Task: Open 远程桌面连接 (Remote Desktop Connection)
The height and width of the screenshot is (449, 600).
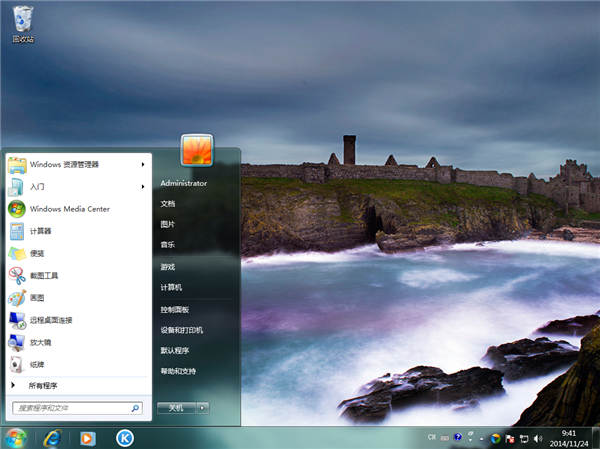Action: click(50, 320)
